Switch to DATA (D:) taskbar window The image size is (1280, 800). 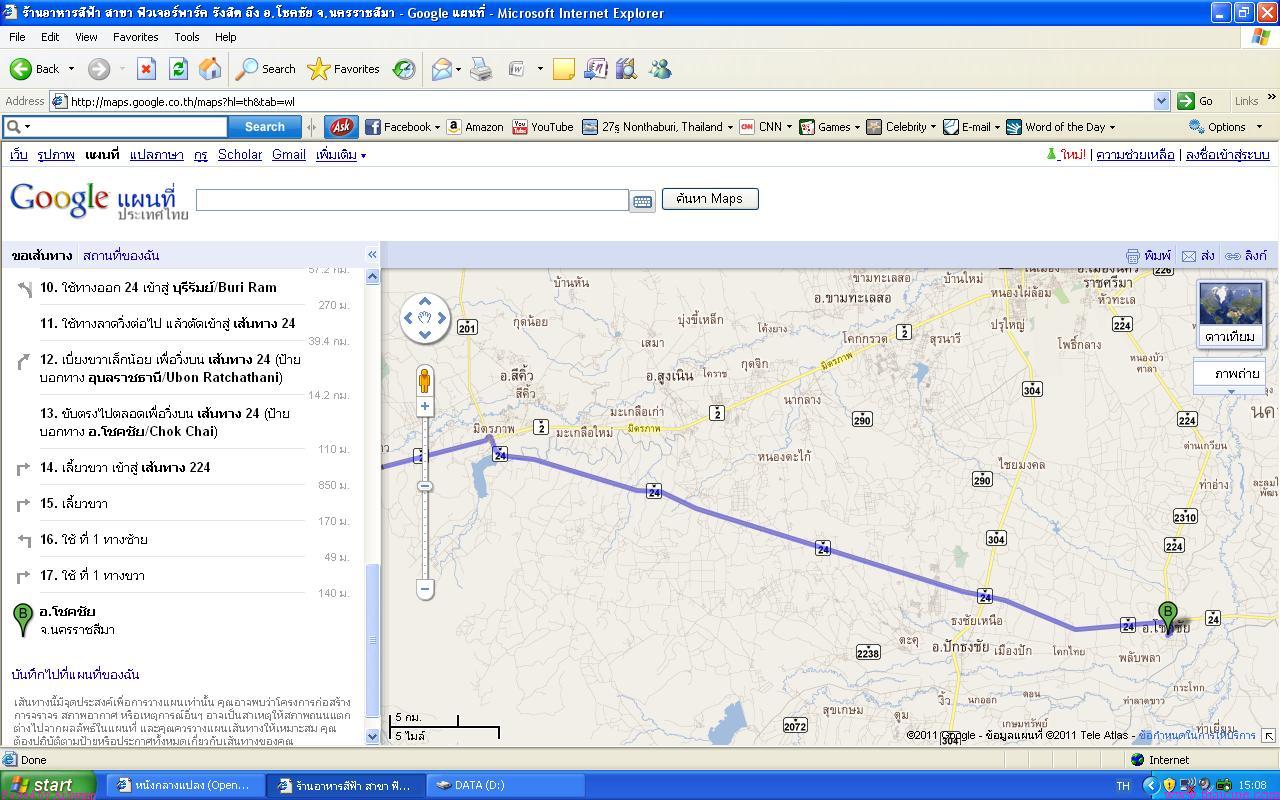pos(505,785)
